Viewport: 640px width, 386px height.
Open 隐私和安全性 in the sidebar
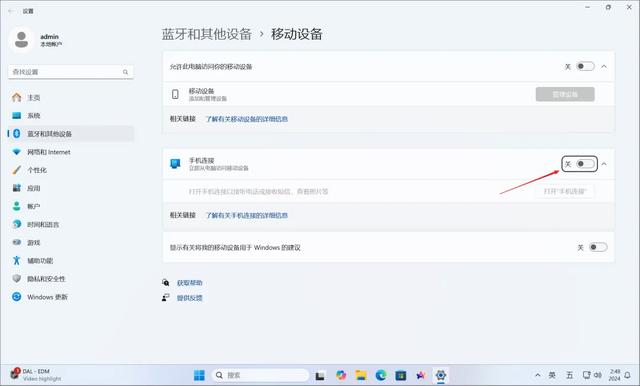point(71,279)
